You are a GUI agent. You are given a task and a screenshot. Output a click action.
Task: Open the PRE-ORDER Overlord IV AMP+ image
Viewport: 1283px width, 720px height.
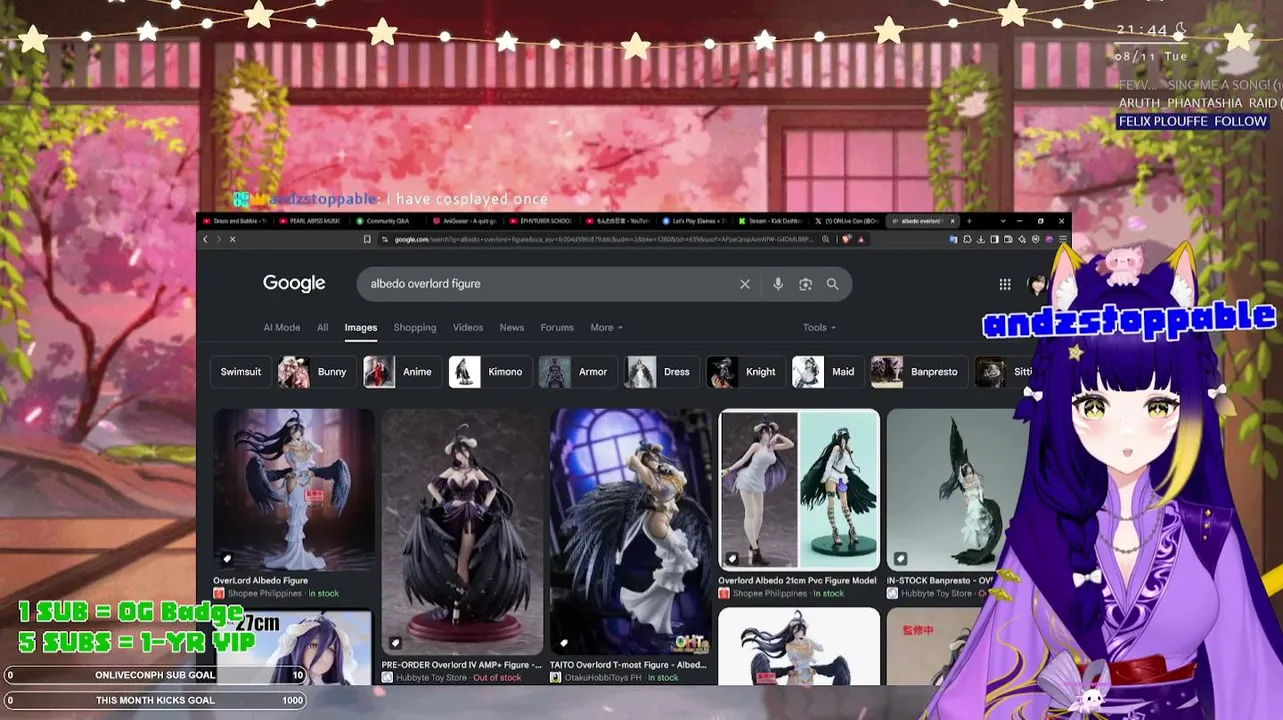462,531
